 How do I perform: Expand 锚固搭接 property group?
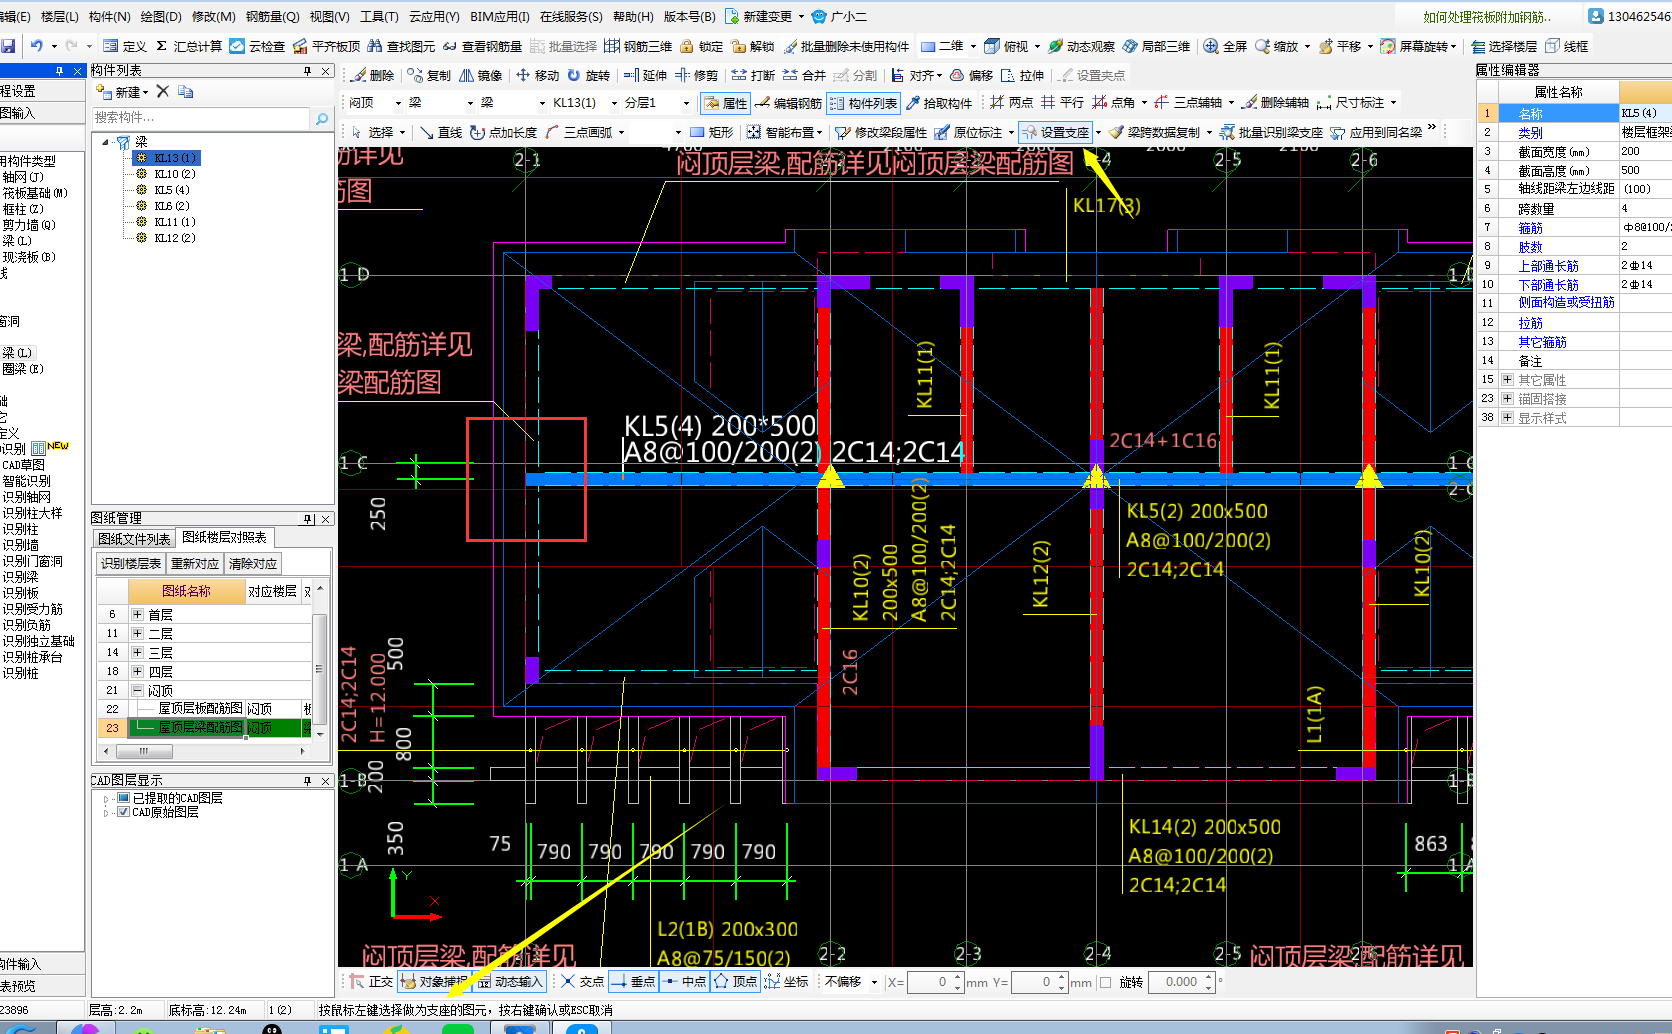coord(1507,398)
